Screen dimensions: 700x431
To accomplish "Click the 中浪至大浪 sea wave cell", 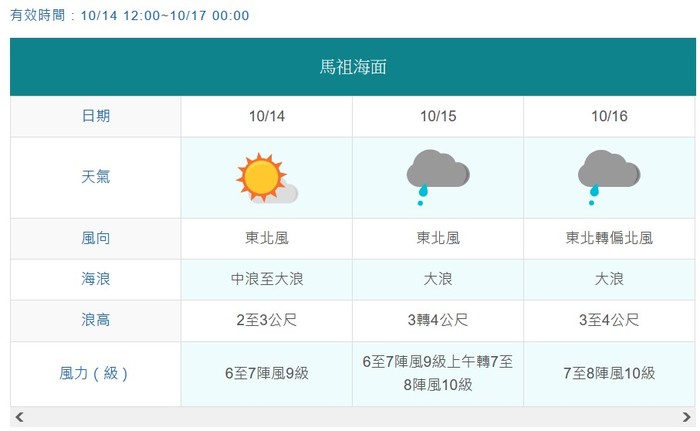I will (267, 280).
